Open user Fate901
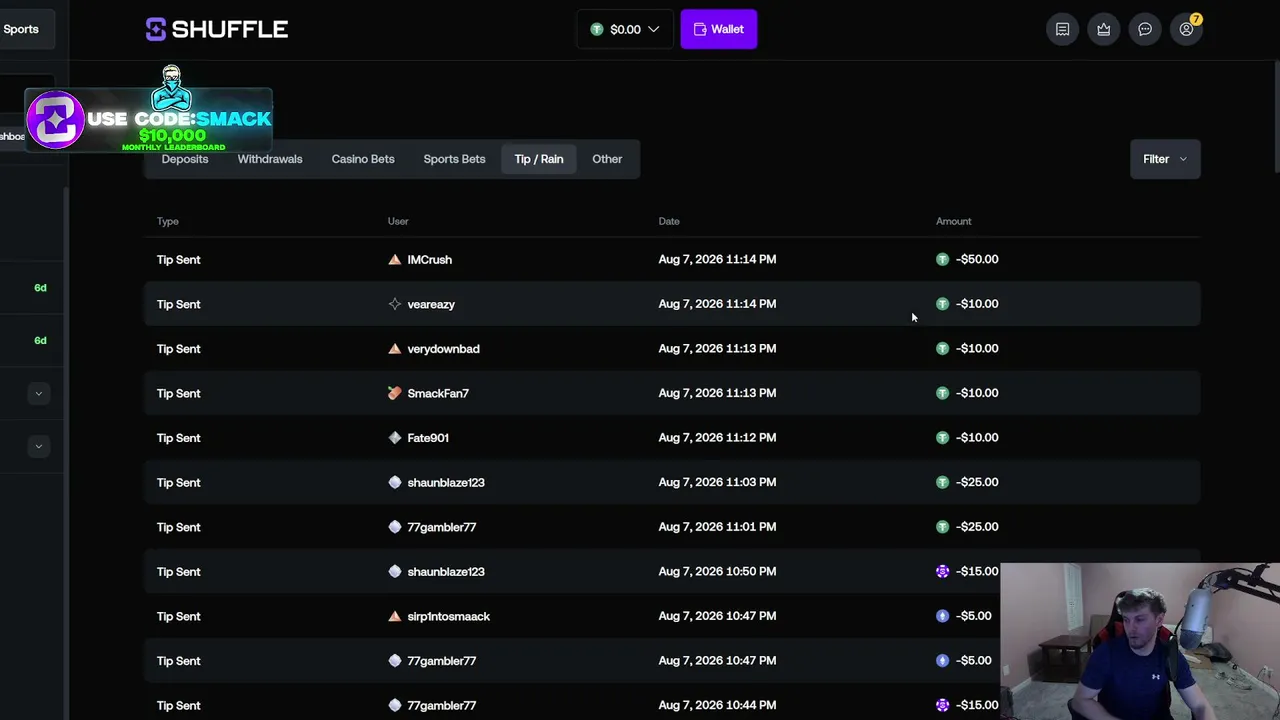The width and height of the screenshot is (1280, 720). tap(428, 437)
